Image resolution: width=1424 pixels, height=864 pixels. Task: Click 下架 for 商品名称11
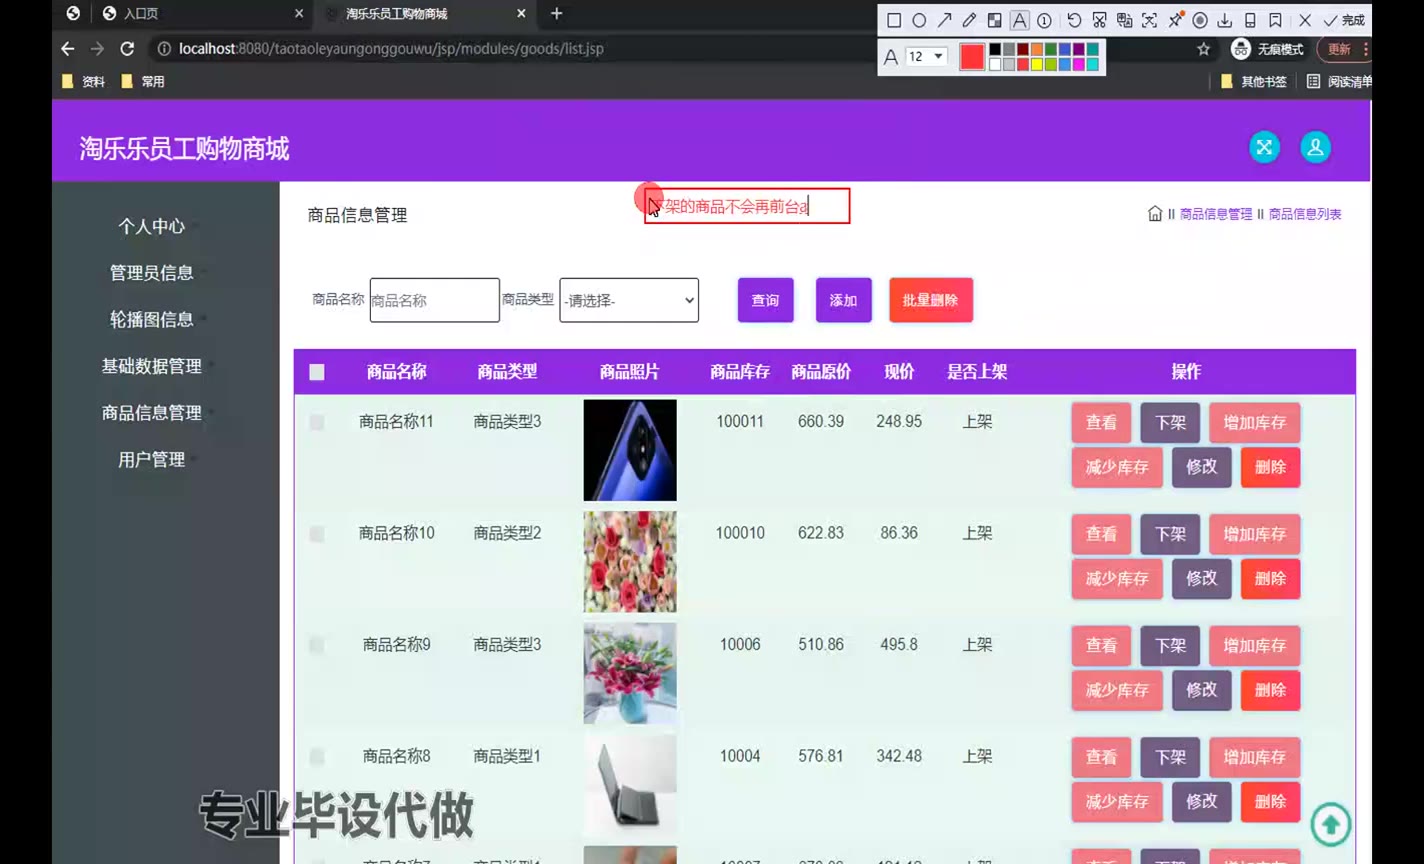(x=1170, y=423)
